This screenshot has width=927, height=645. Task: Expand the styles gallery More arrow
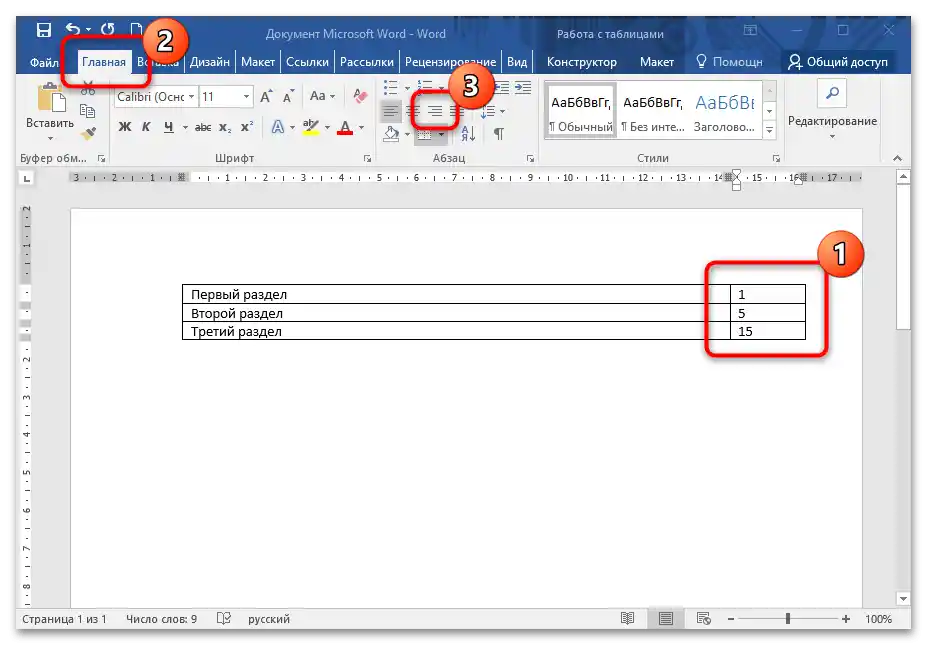coord(769,131)
